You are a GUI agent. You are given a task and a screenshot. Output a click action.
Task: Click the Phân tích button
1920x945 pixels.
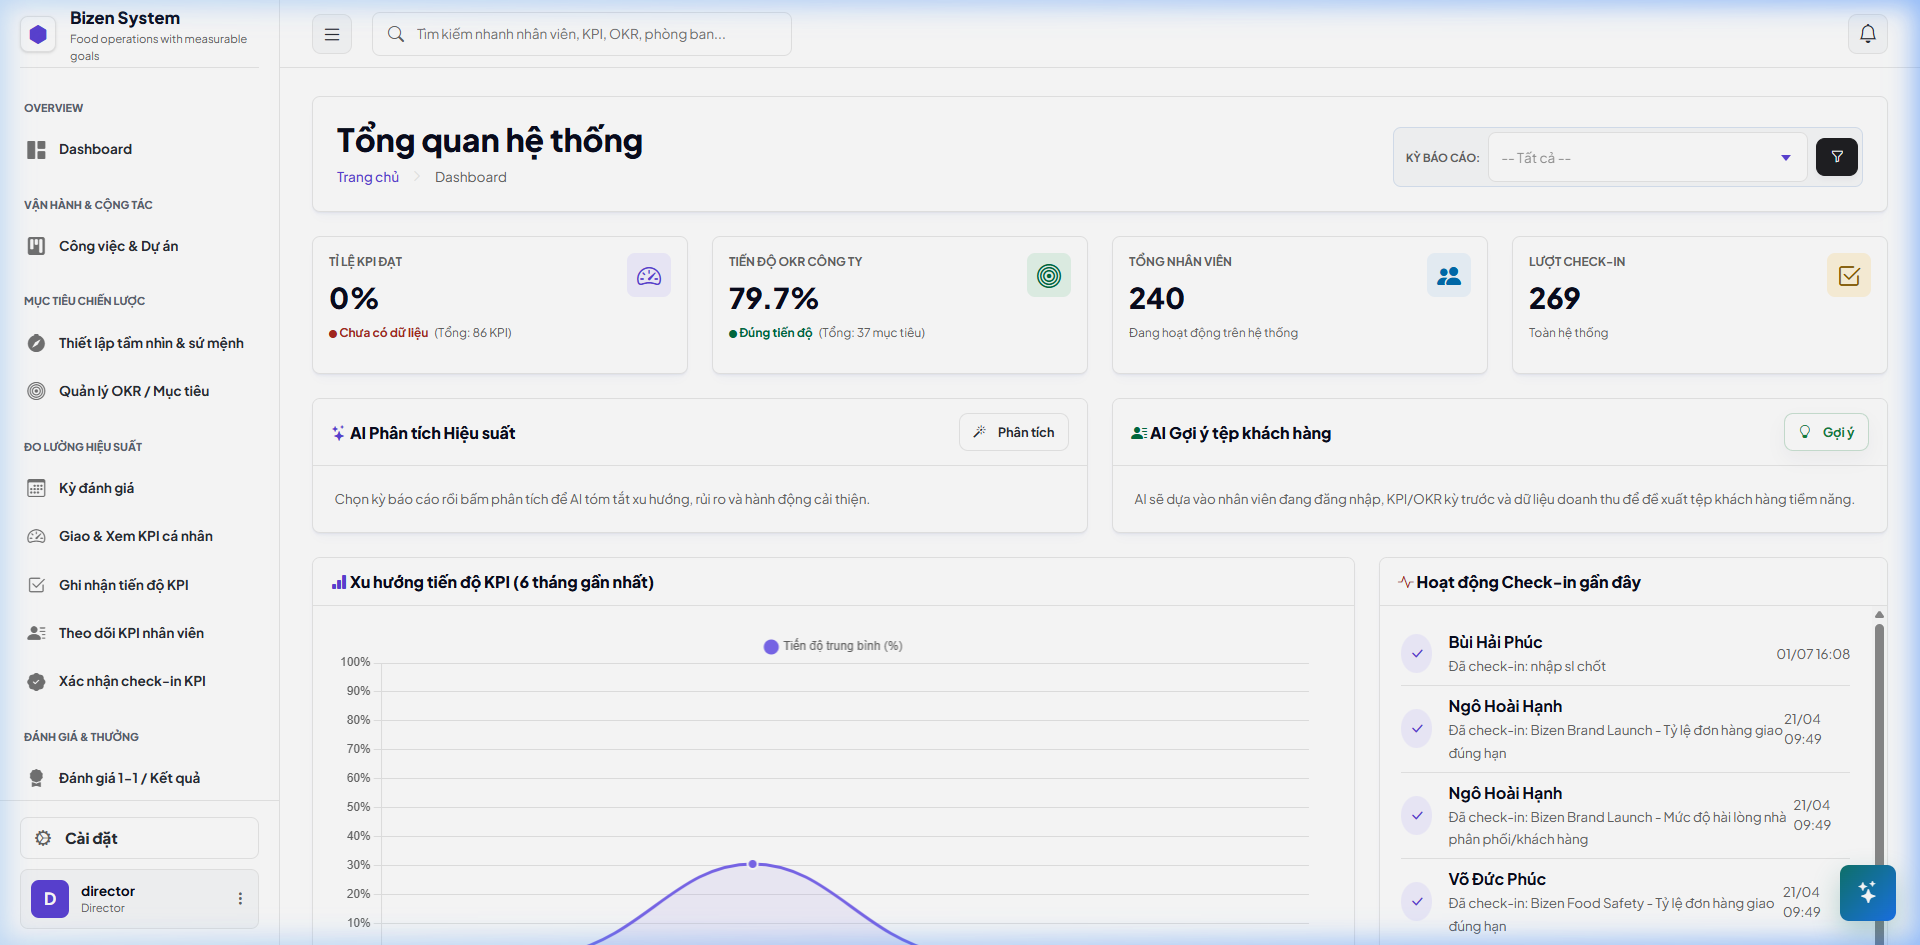point(1014,432)
